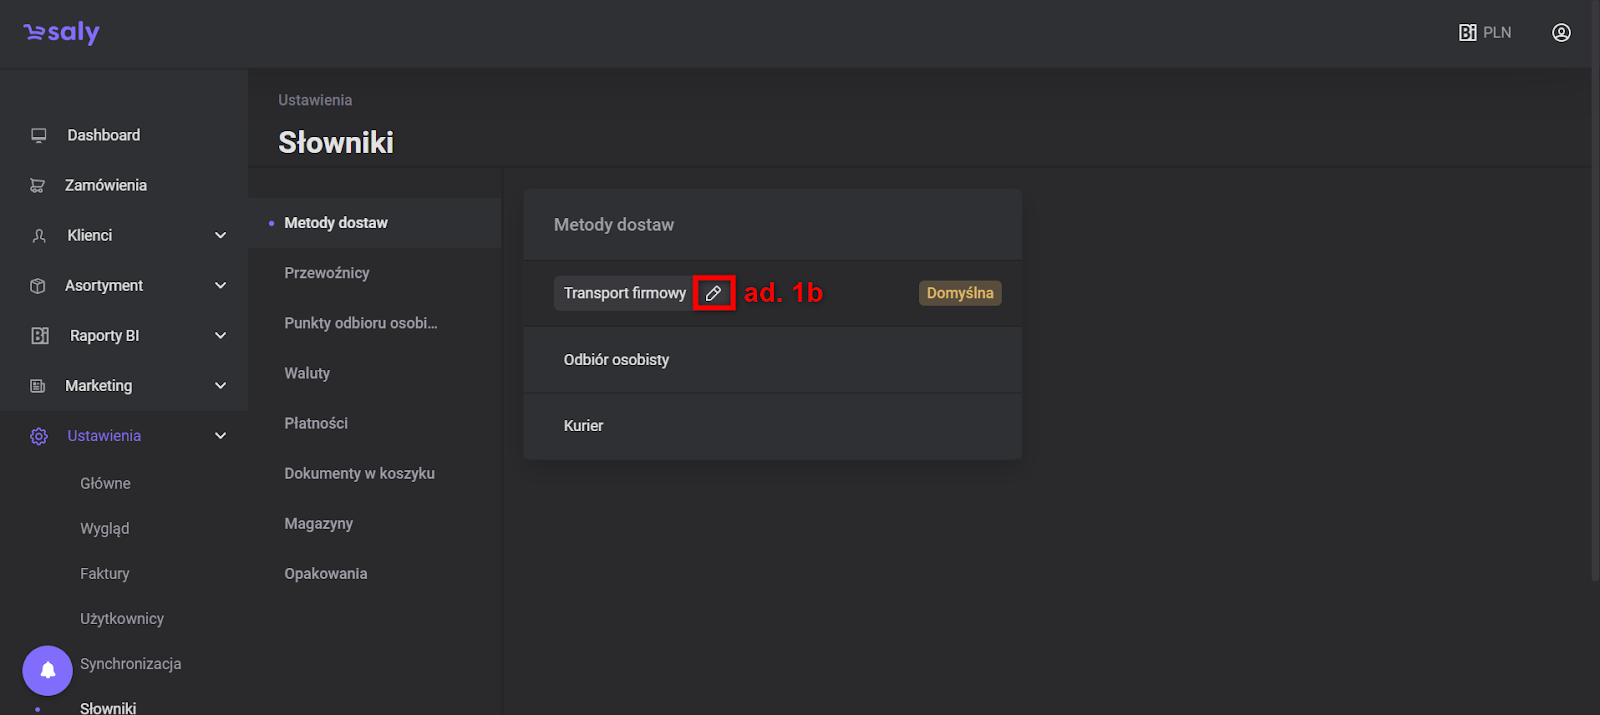Expand the Klienci submenu chevron

click(221, 235)
